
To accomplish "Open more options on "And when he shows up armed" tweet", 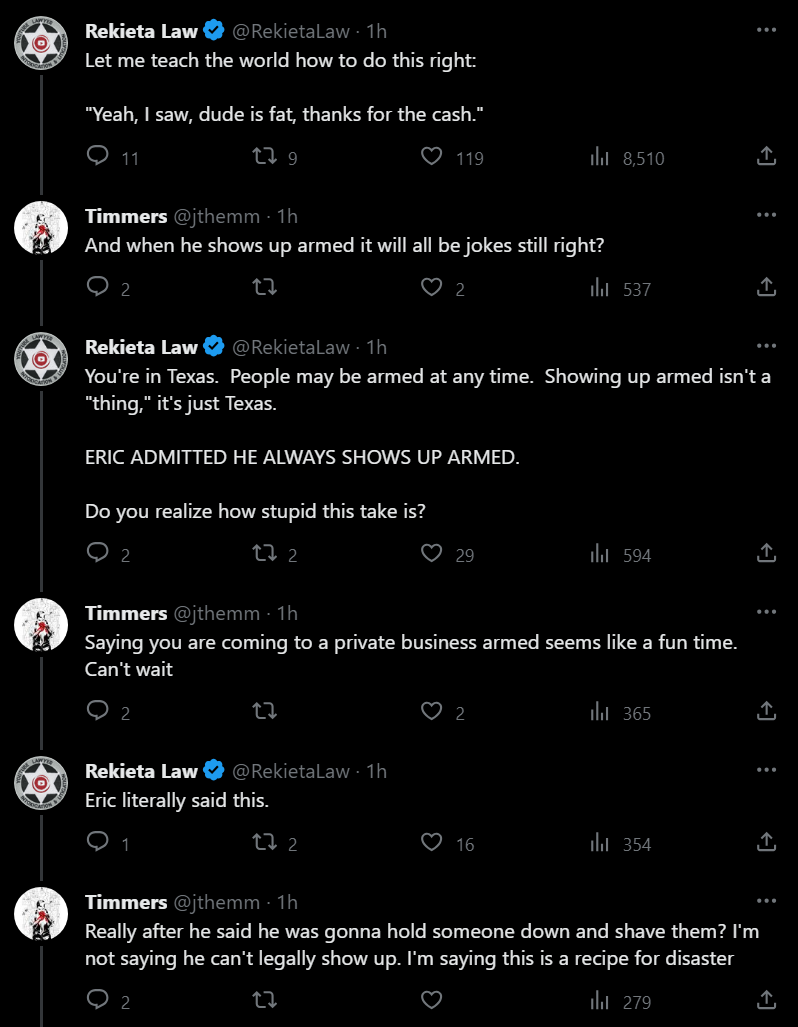I will (x=766, y=215).
